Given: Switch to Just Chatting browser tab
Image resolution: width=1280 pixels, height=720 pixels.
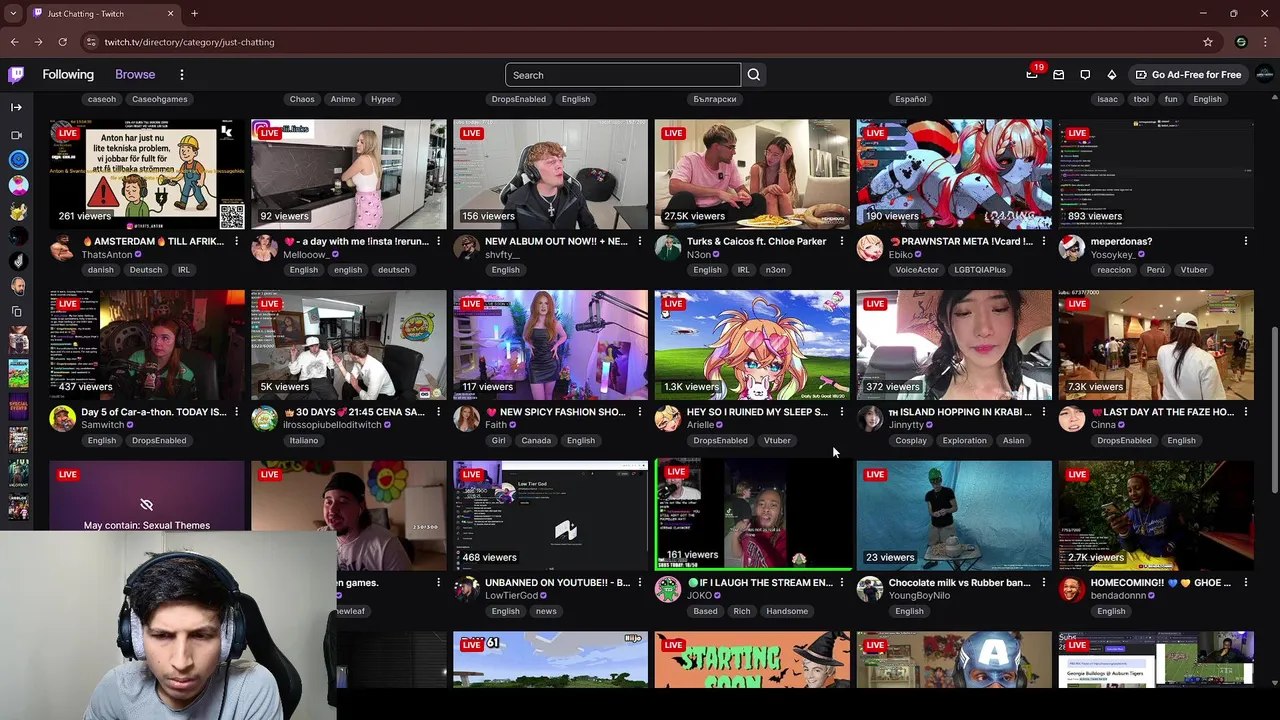Looking at the screenshot, I should pos(102,13).
